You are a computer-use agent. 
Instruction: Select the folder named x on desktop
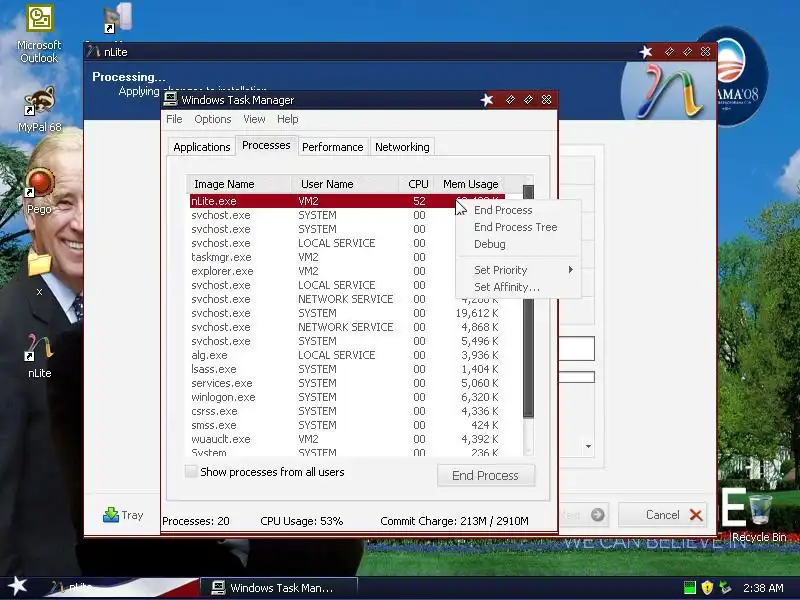39,272
